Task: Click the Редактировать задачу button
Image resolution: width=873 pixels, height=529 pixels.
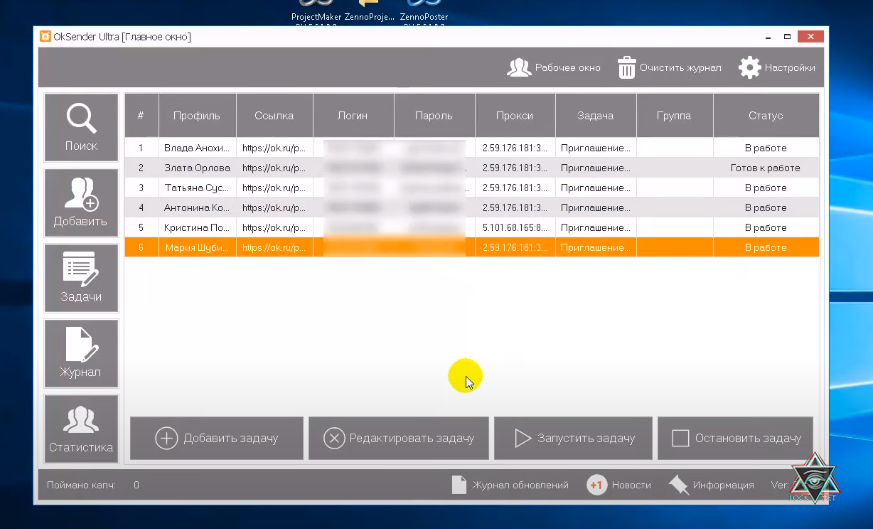Action: click(x=398, y=438)
